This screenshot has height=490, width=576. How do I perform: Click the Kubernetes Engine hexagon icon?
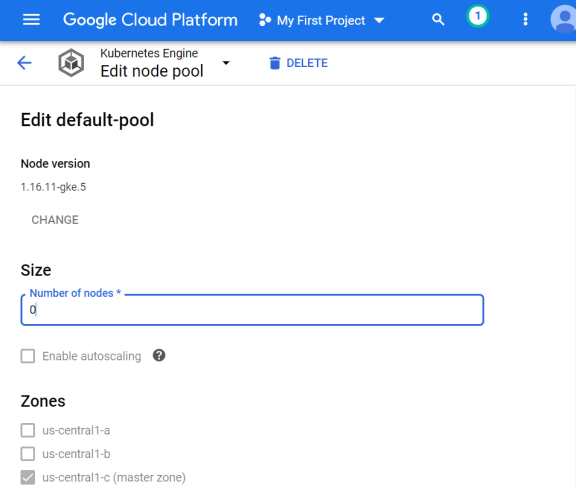pyautogui.click(x=71, y=63)
